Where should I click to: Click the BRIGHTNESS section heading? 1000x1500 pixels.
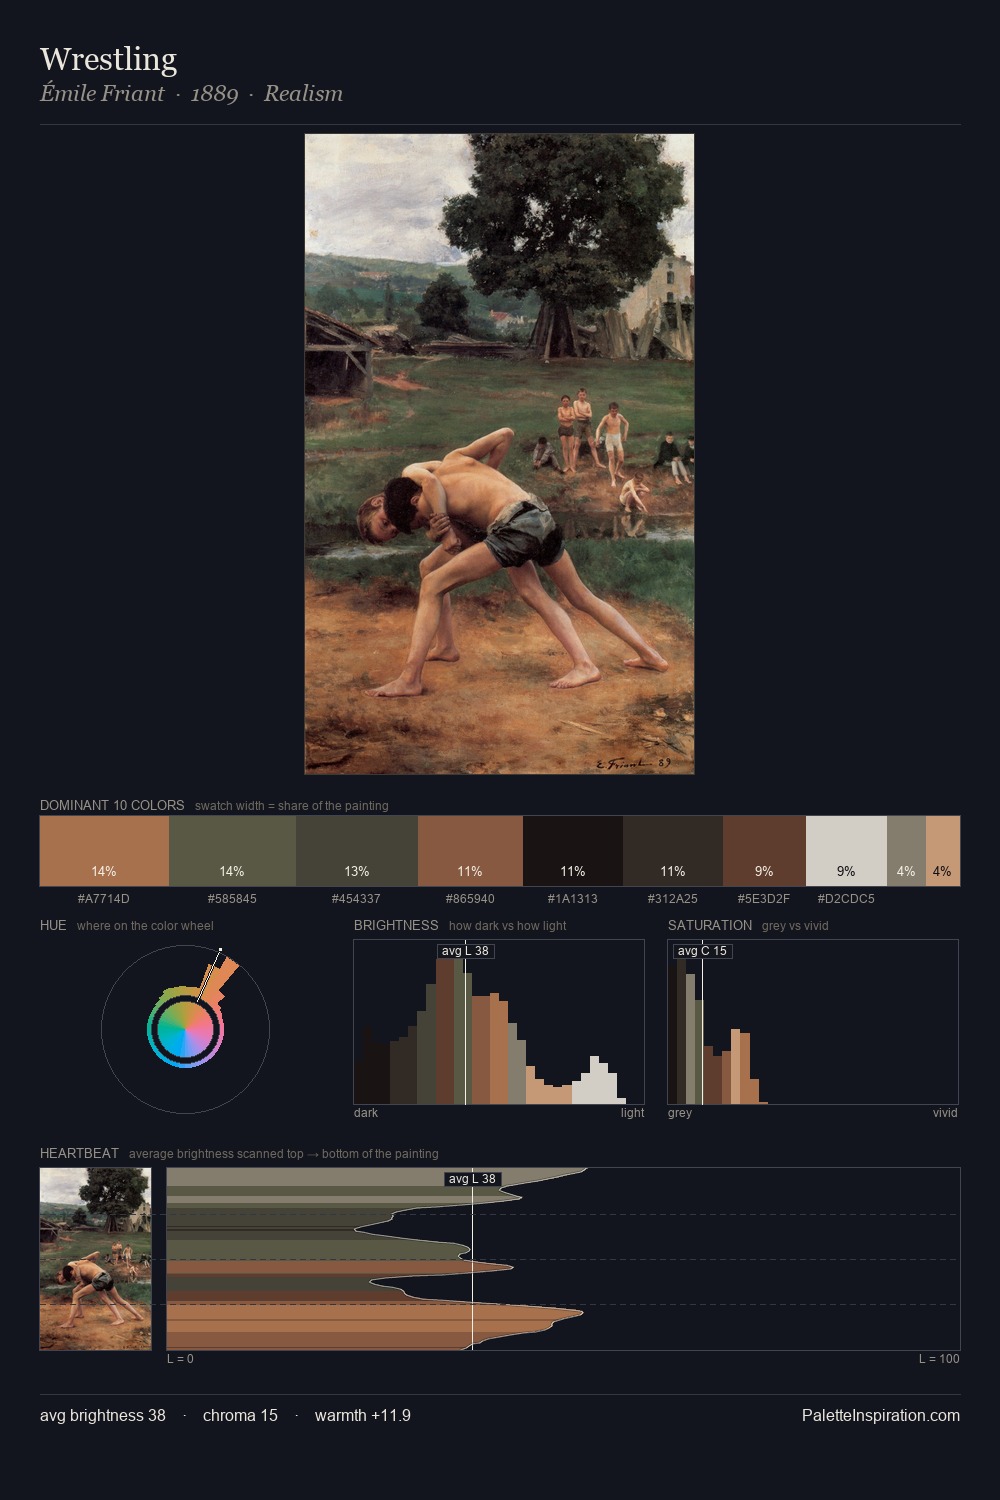pyautogui.click(x=396, y=925)
